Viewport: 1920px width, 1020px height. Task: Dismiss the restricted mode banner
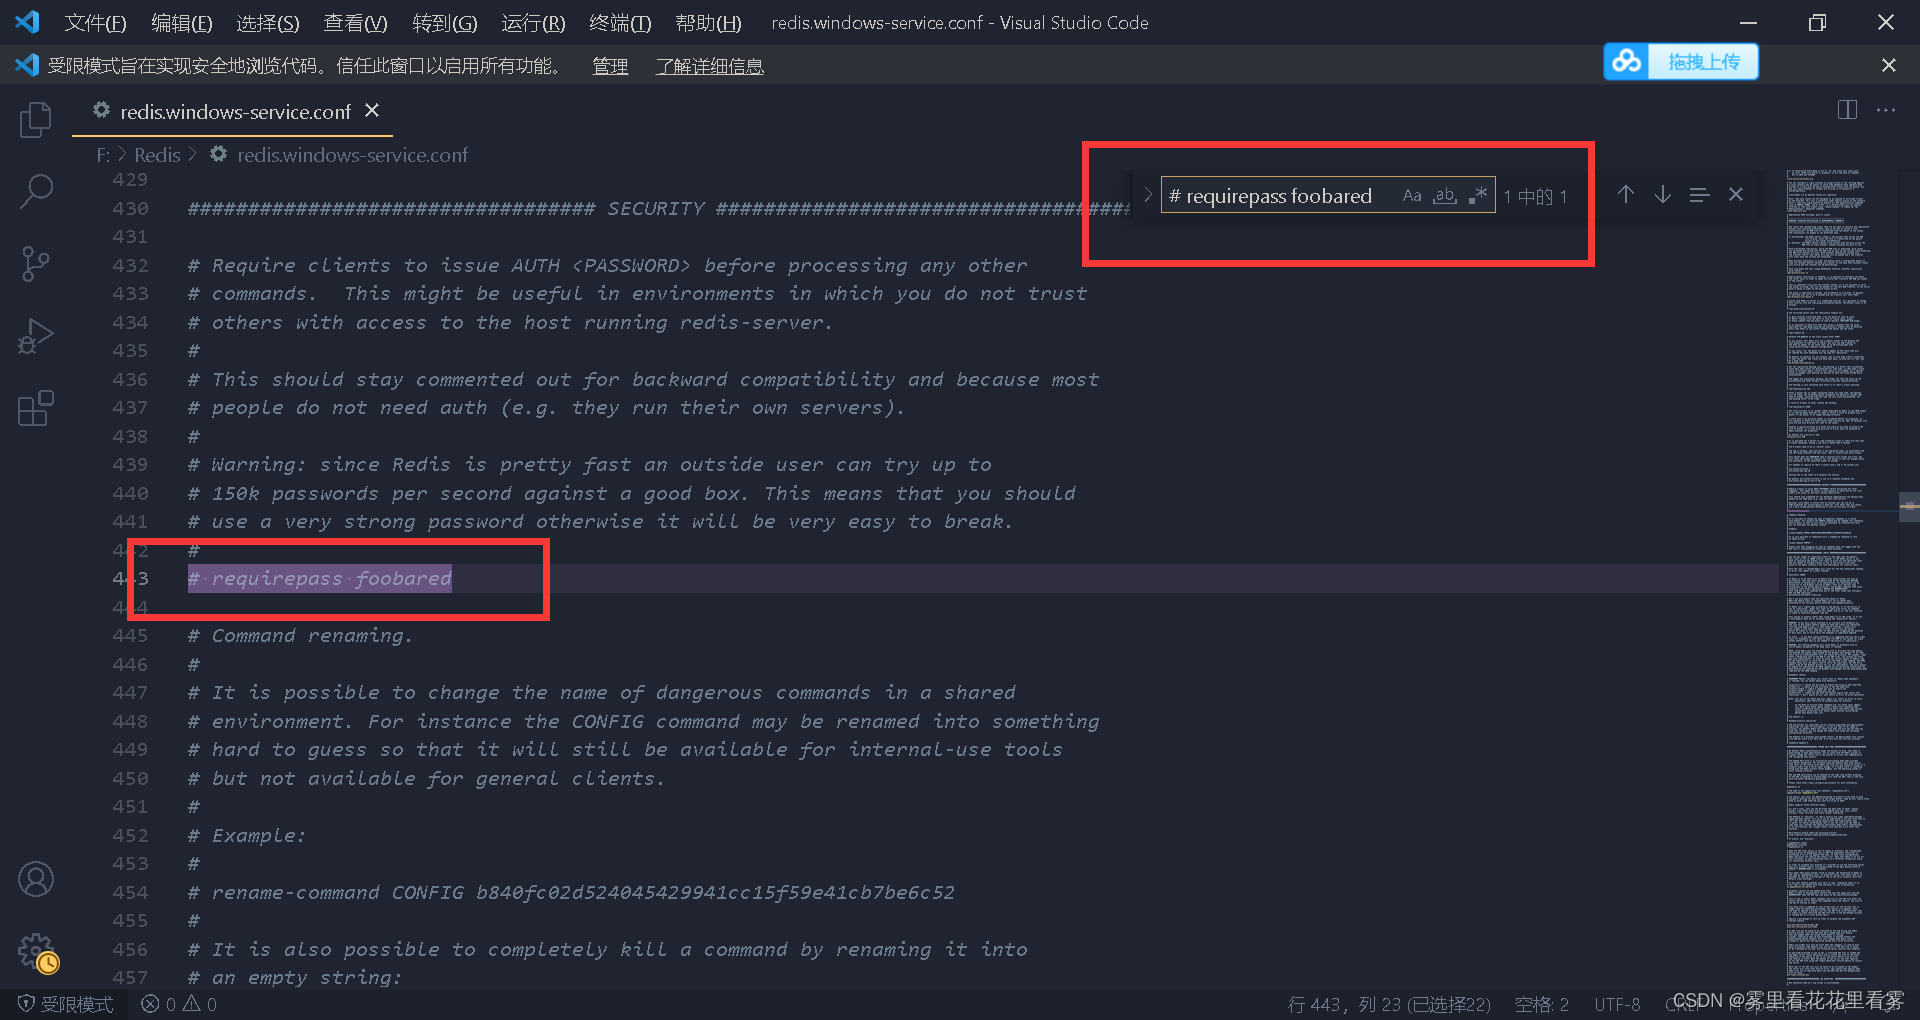(1888, 65)
